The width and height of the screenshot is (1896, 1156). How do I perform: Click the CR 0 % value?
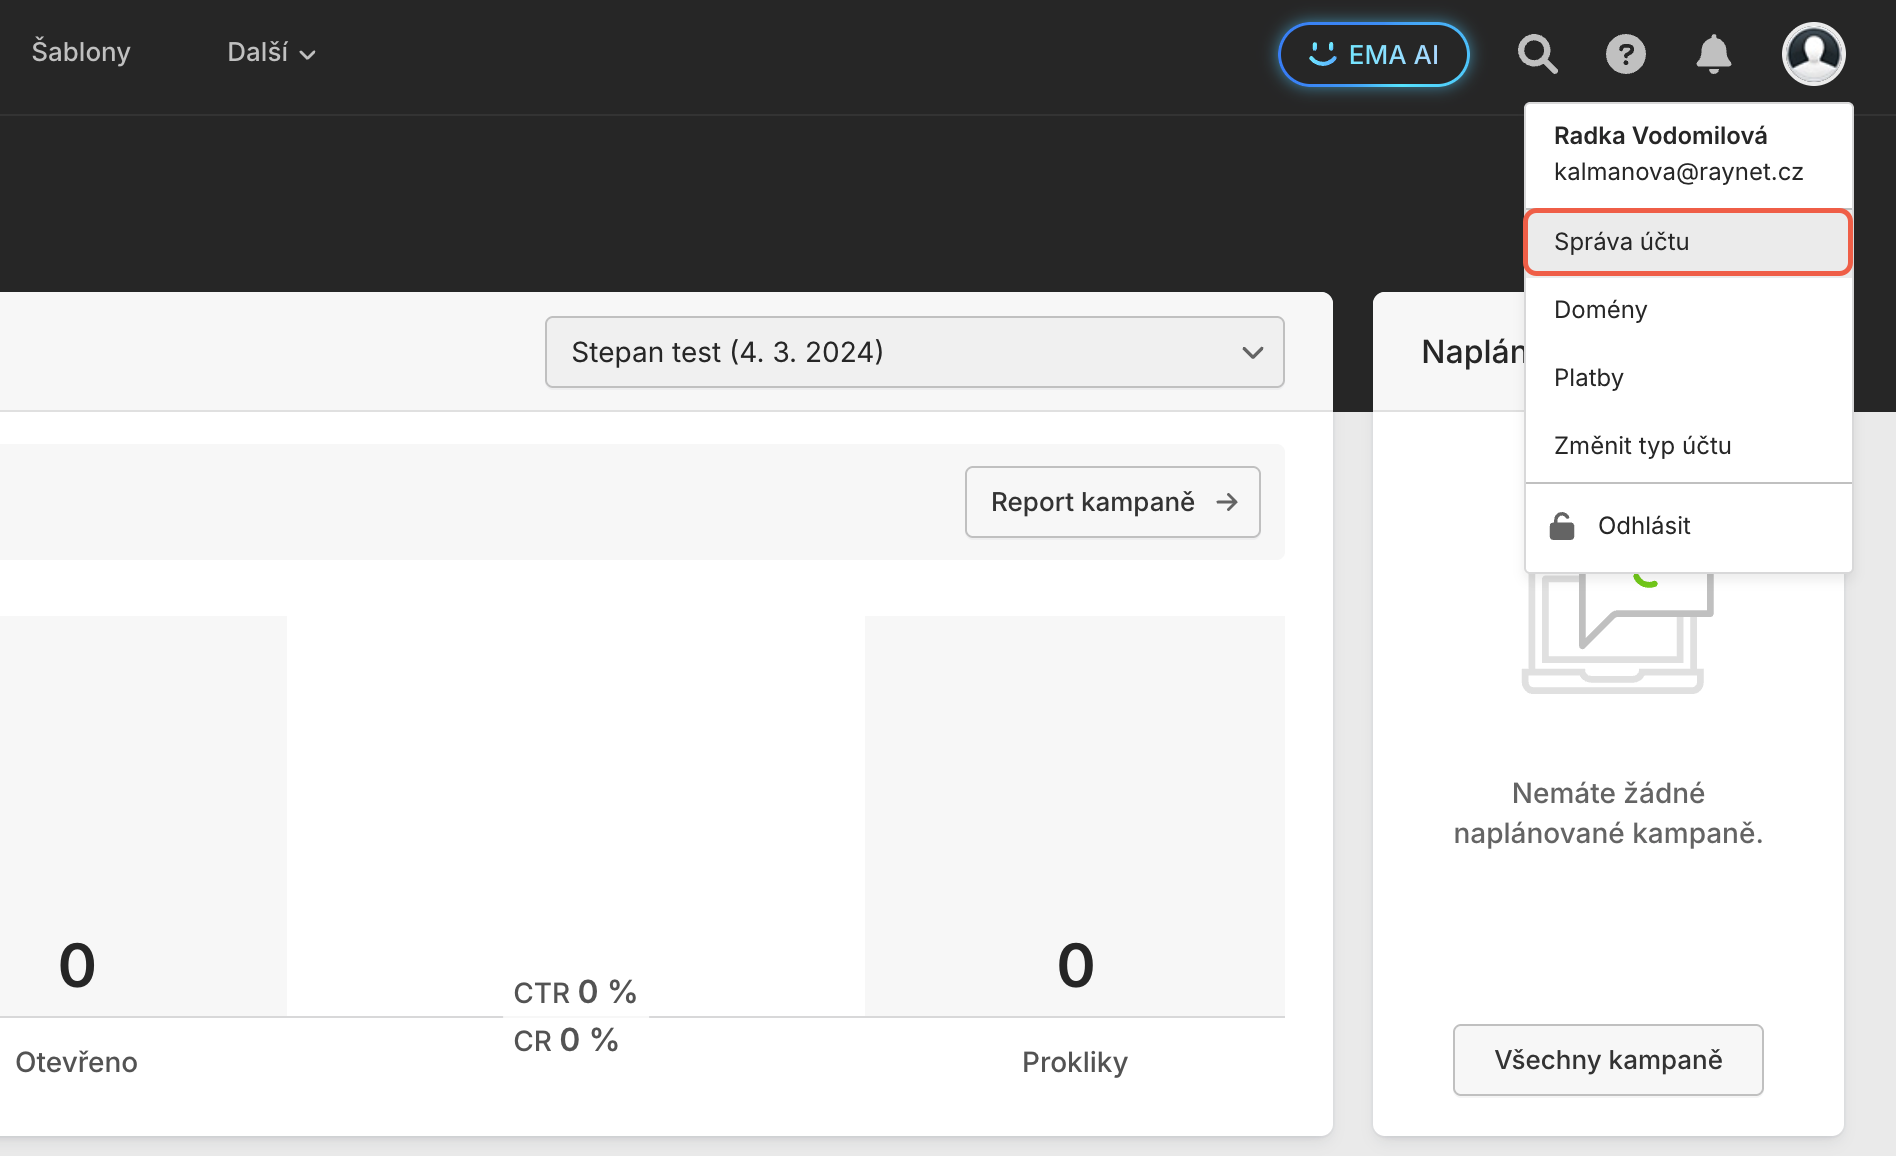click(566, 1040)
